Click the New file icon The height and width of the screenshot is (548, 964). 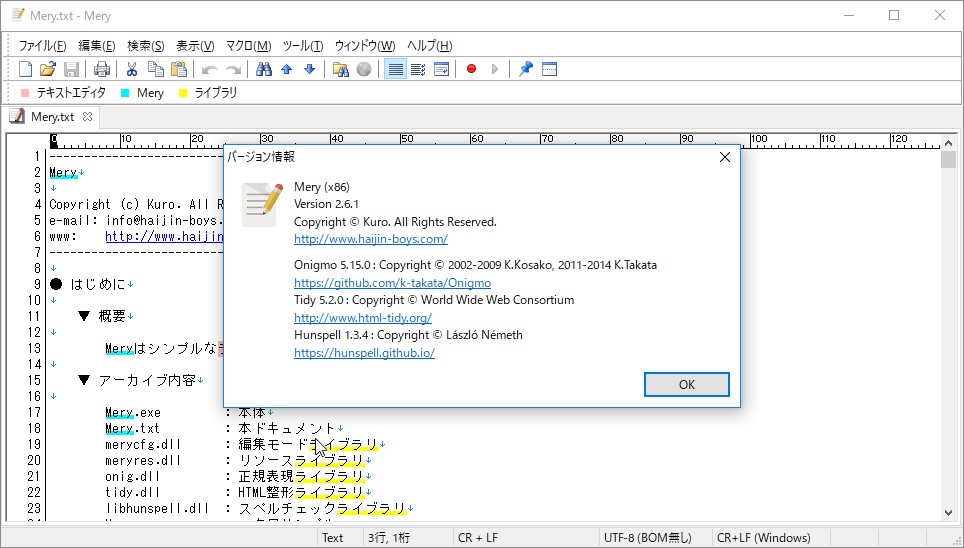[25, 69]
